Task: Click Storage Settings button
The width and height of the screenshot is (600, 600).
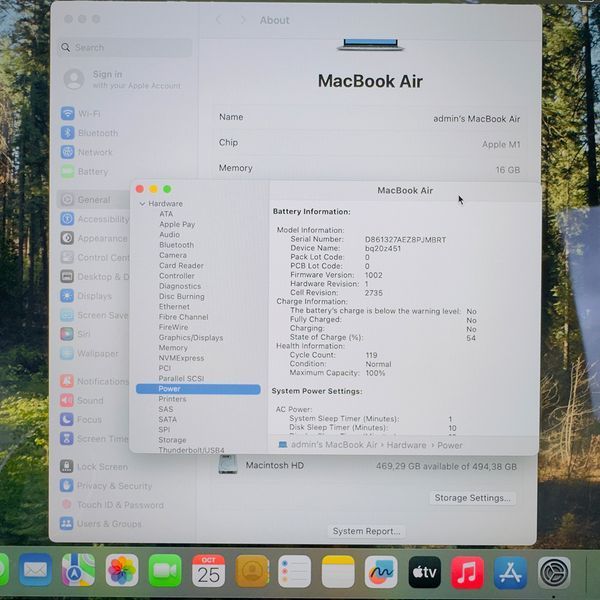Action: (473, 498)
